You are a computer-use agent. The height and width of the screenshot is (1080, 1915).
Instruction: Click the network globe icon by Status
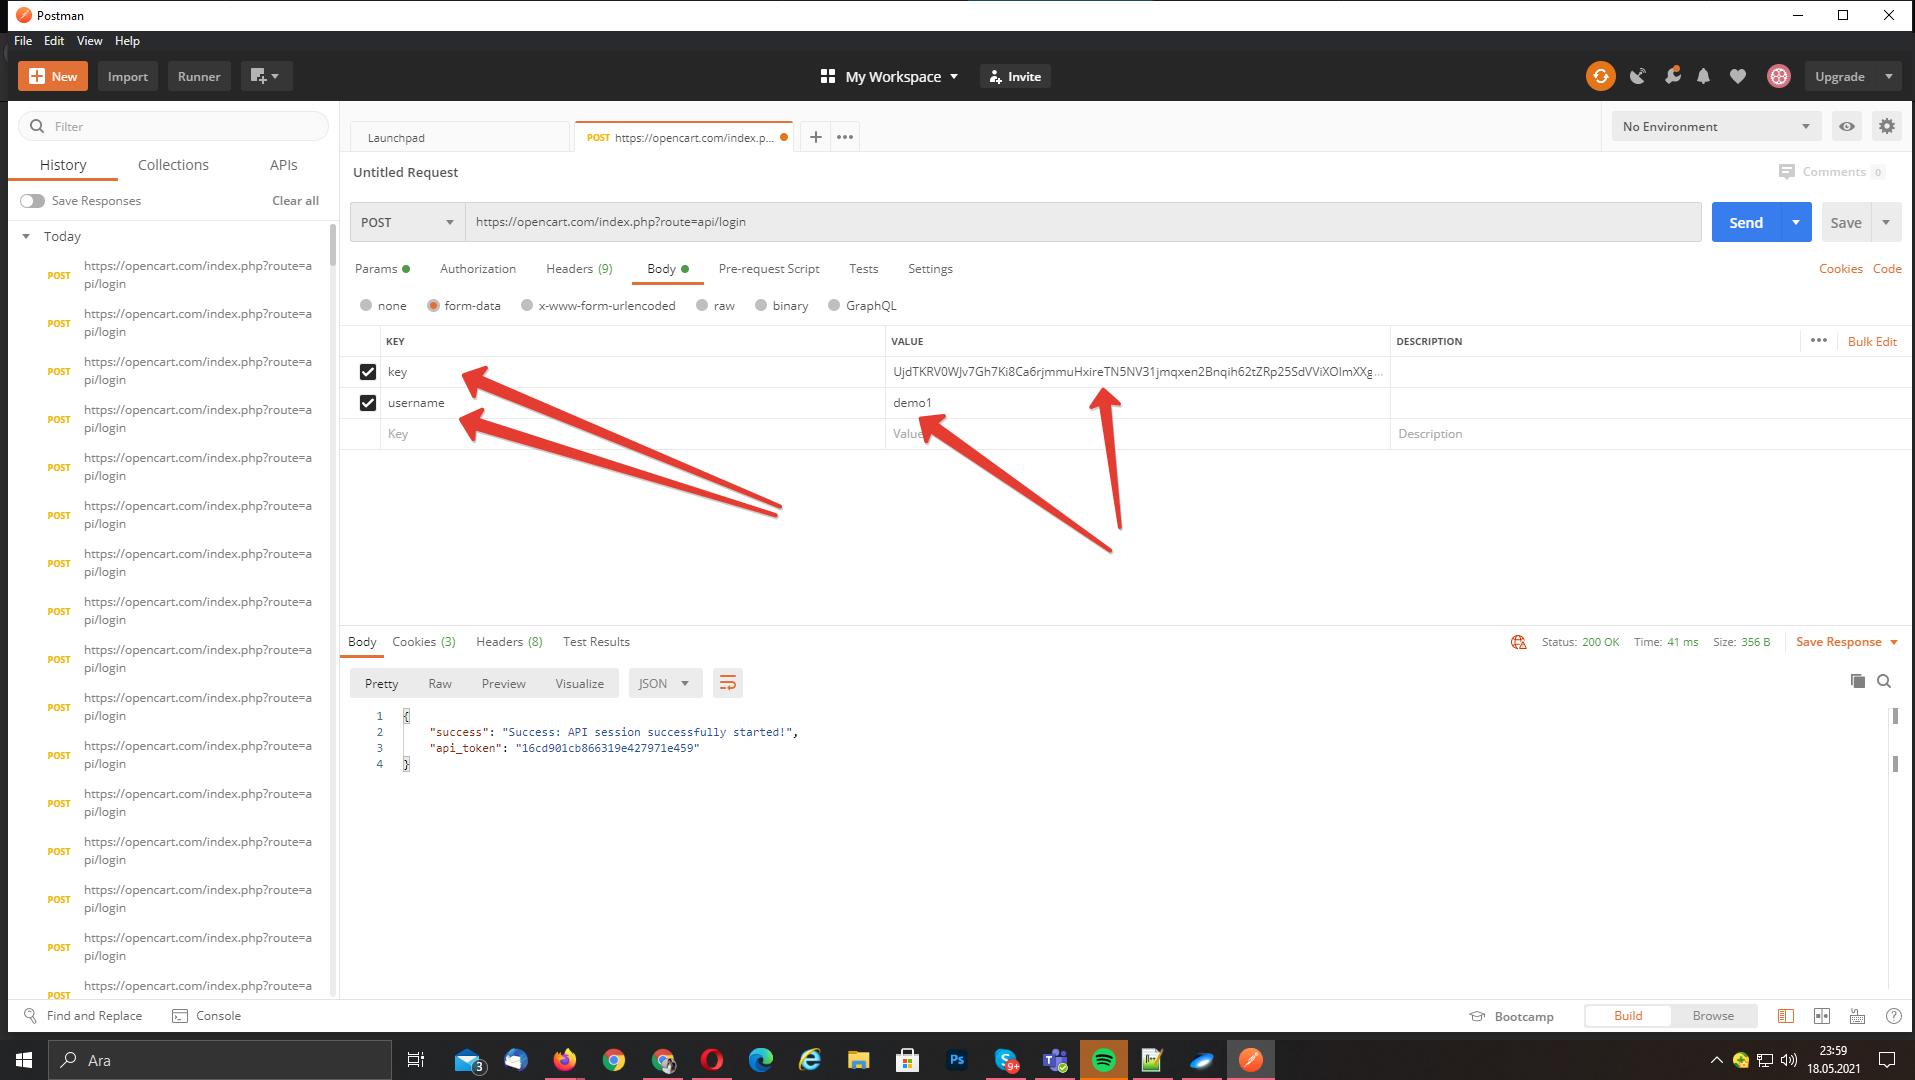click(1519, 642)
